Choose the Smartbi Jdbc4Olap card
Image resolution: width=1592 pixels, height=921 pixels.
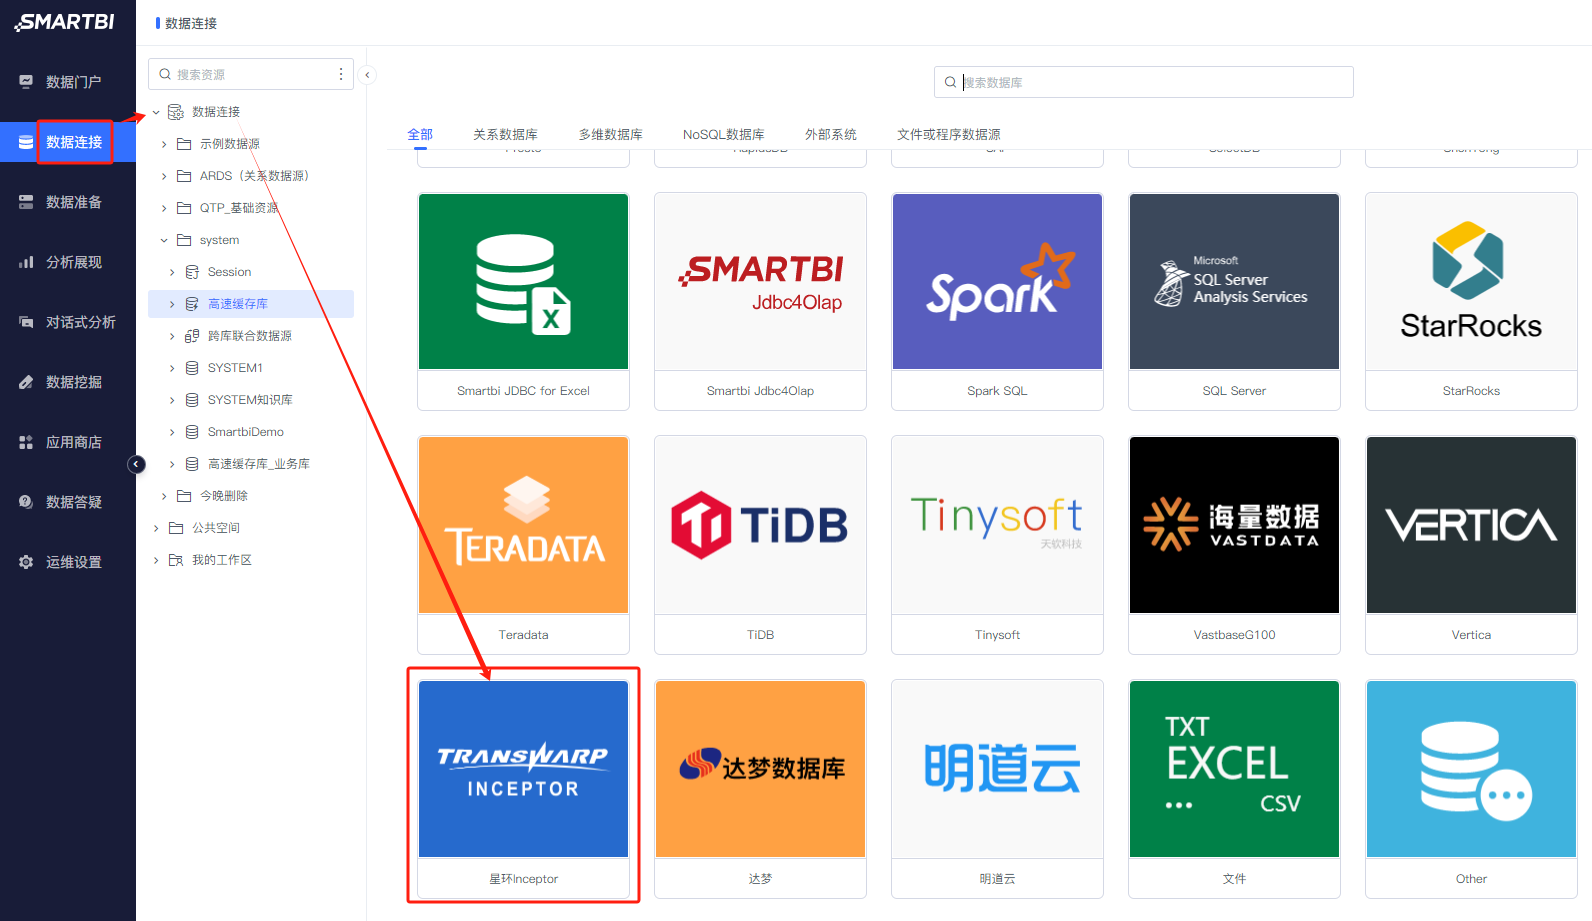[x=760, y=301]
